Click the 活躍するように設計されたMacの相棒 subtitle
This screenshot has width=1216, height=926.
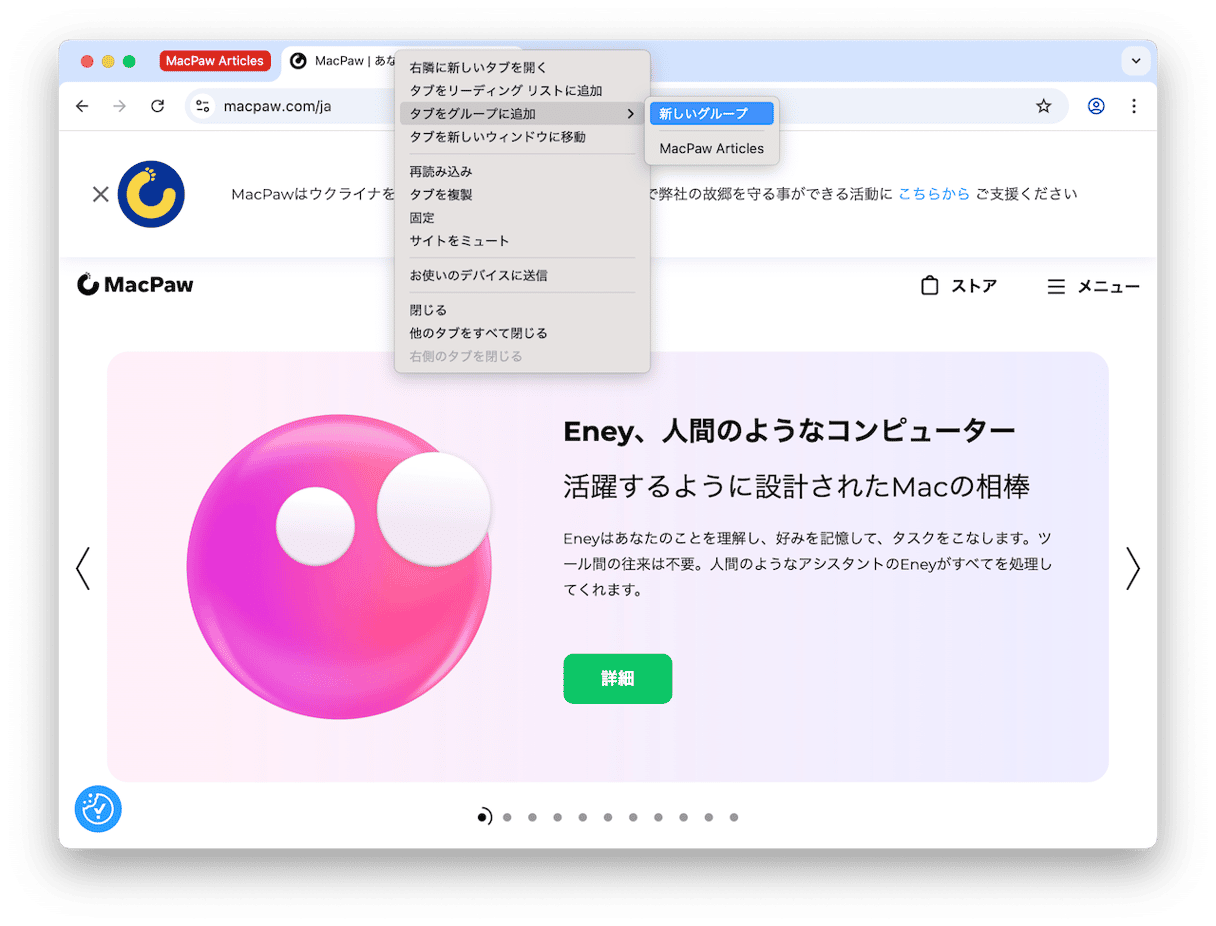coord(796,487)
